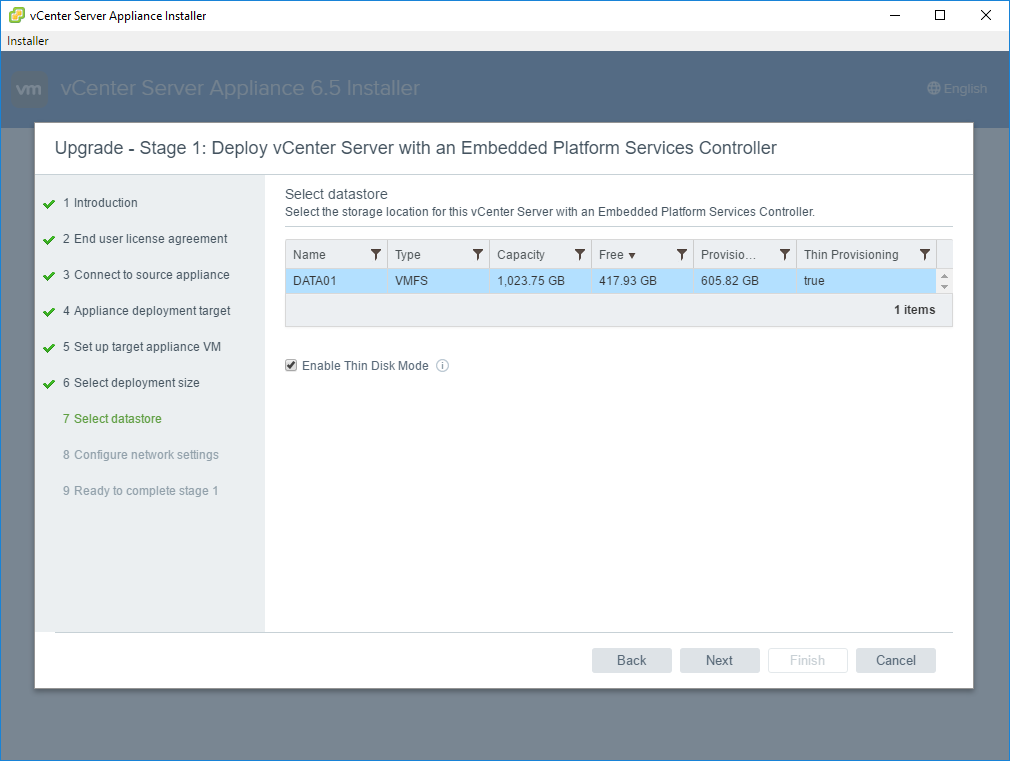This screenshot has width=1010, height=761.
Task: Sort by the Type column header
Action: tap(408, 255)
